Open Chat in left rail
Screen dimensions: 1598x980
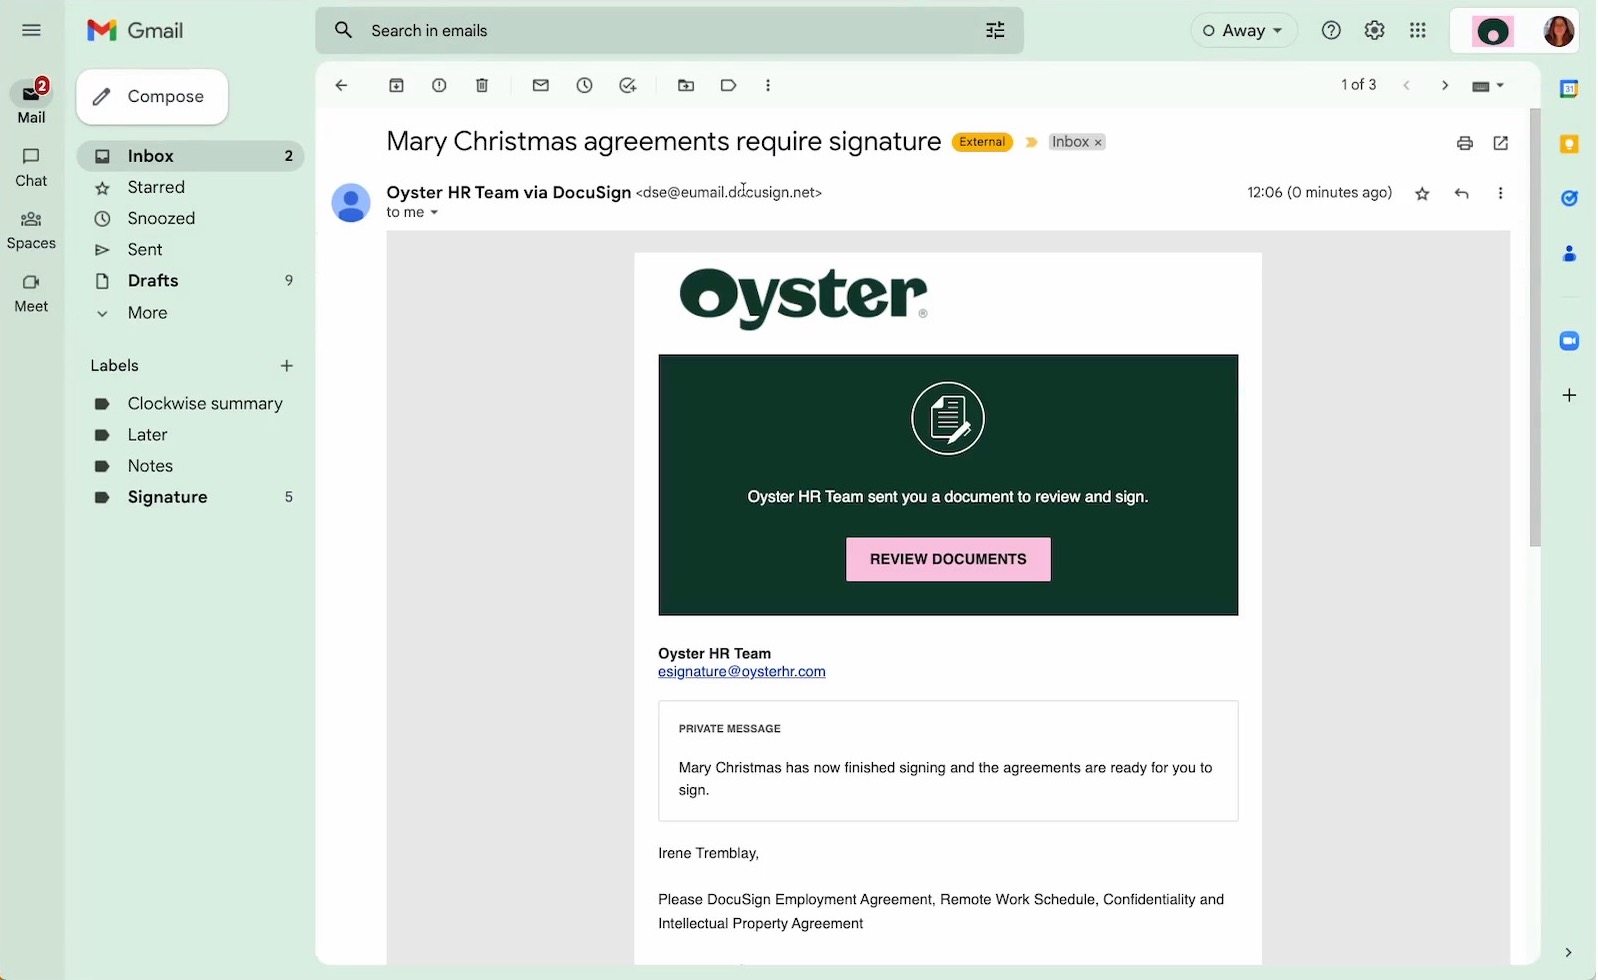31,167
